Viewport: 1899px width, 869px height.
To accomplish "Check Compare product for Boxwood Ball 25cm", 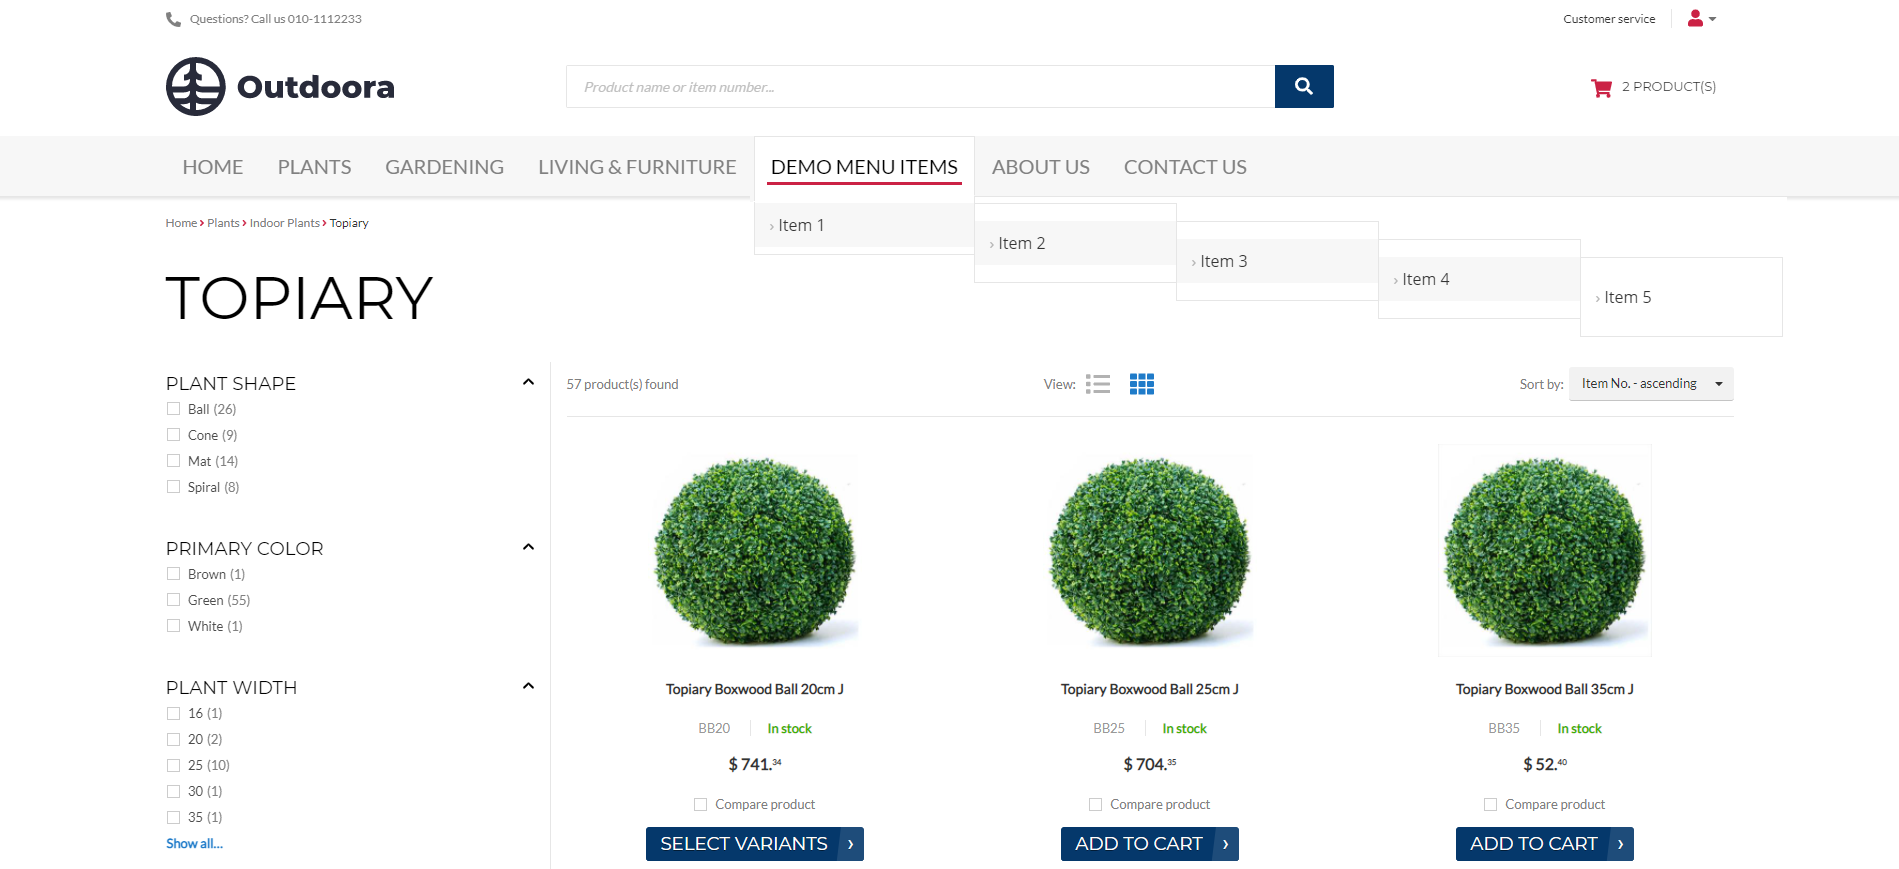I will tap(1095, 804).
